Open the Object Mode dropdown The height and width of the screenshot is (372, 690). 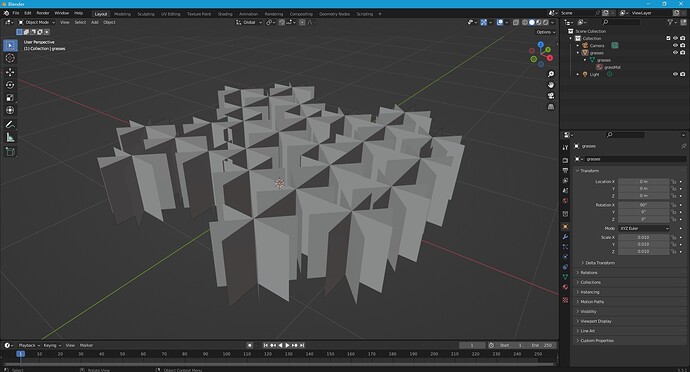[37, 22]
